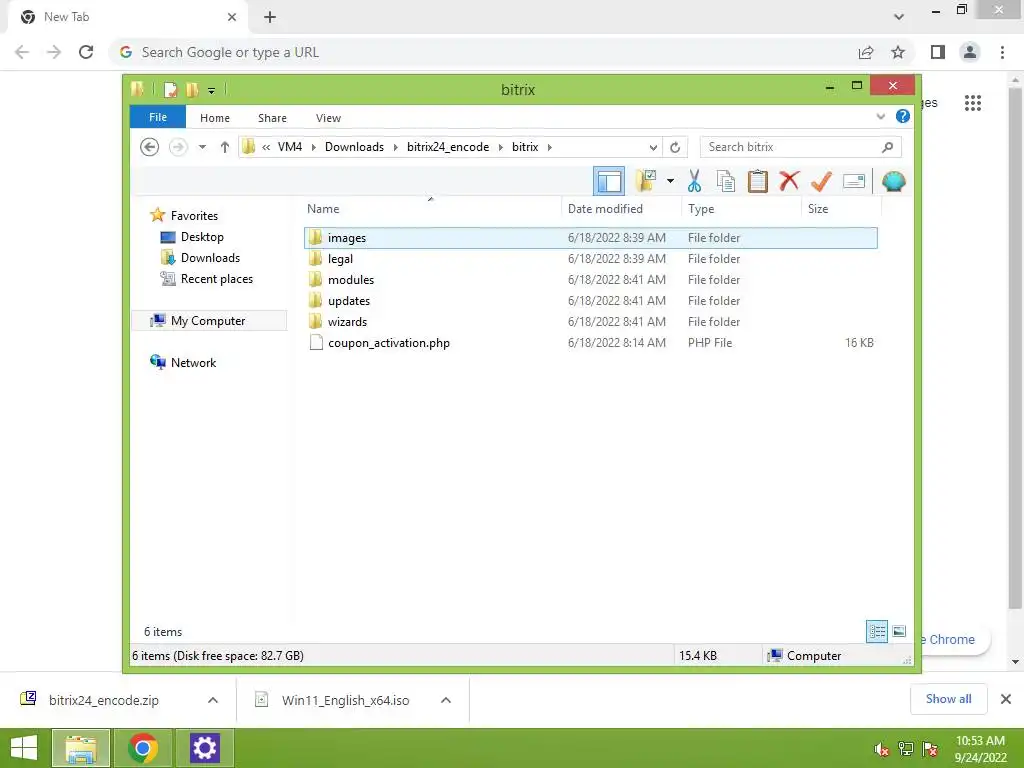Switch to the View ribbon tab
Image resolution: width=1024 pixels, height=768 pixels.
click(x=328, y=118)
